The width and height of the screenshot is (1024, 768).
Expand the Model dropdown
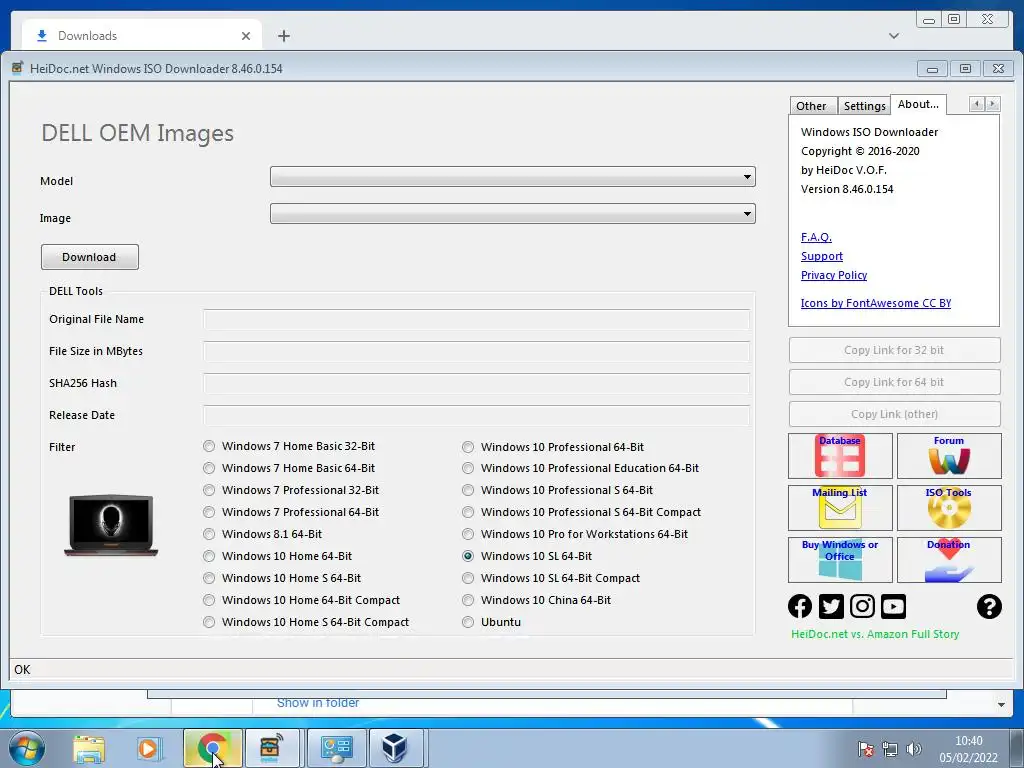pos(747,177)
